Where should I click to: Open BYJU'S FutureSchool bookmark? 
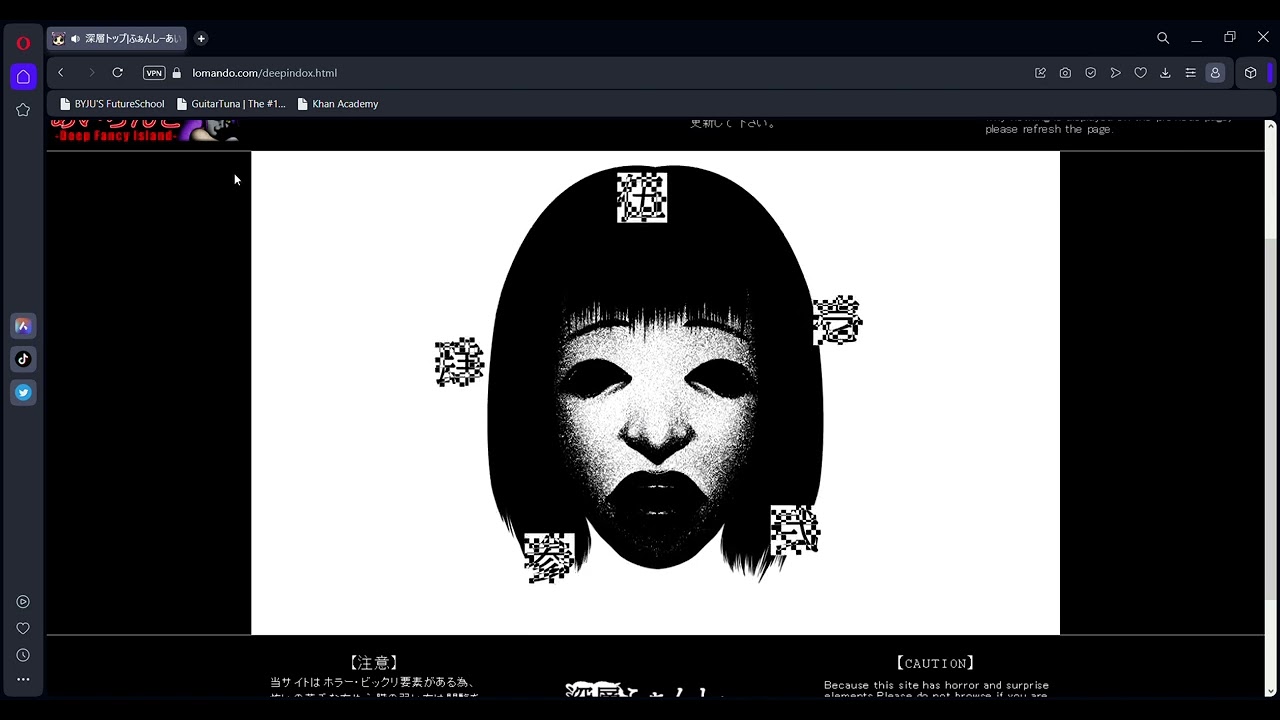pos(112,104)
